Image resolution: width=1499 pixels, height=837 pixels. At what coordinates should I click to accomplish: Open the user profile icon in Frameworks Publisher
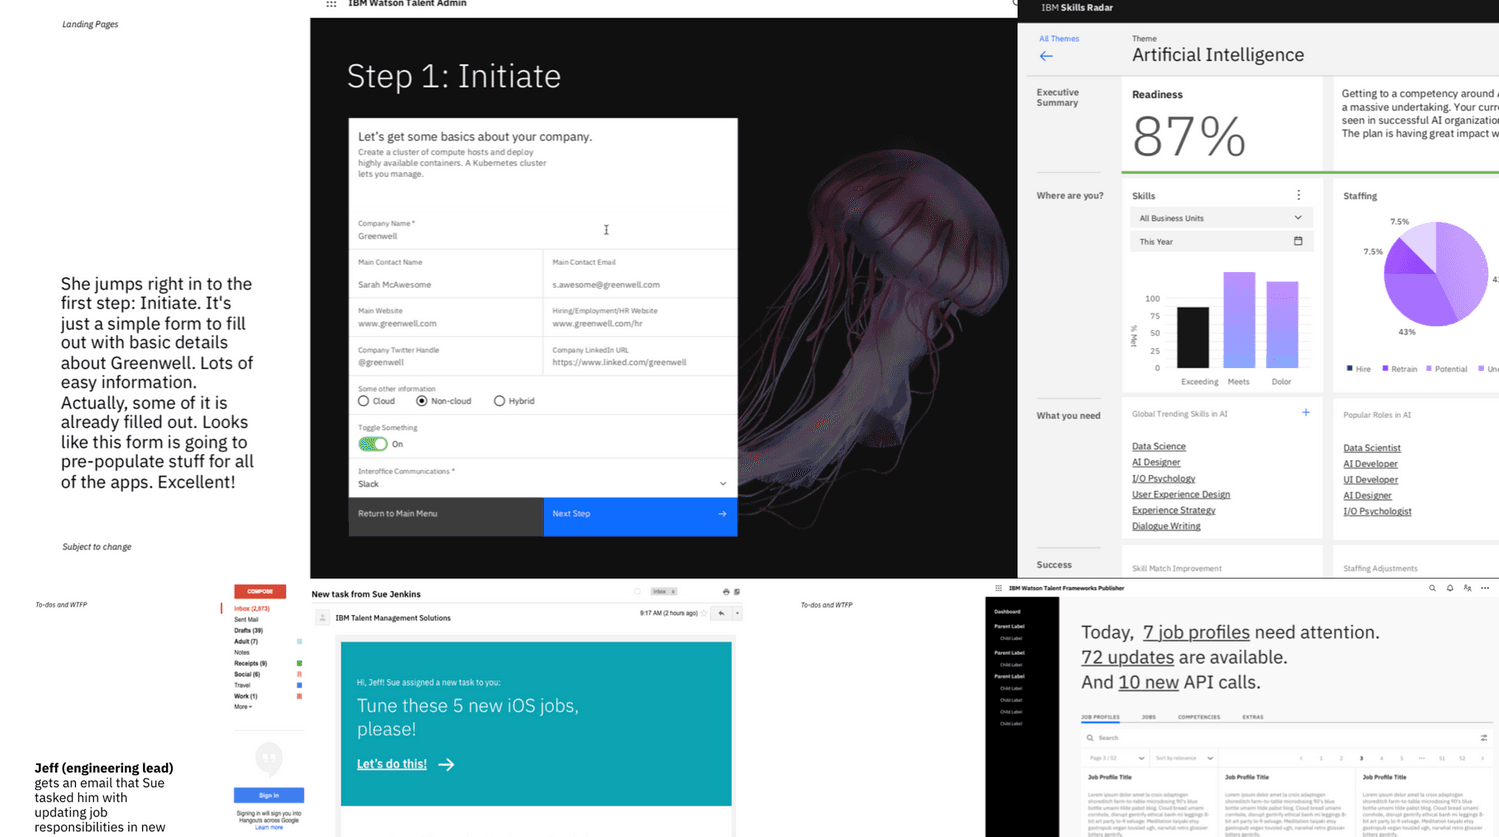(1467, 588)
